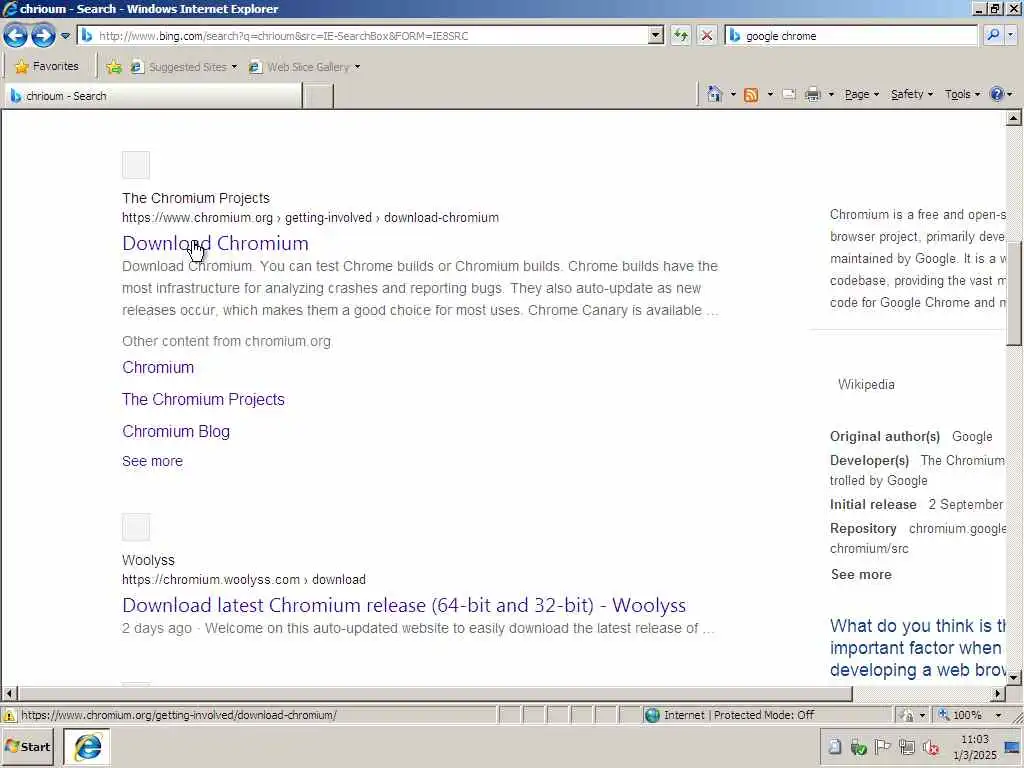Click the Wikipedia source label in the sidebar
Image resolution: width=1024 pixels, height=768 pixels.
tap(866, 384)
